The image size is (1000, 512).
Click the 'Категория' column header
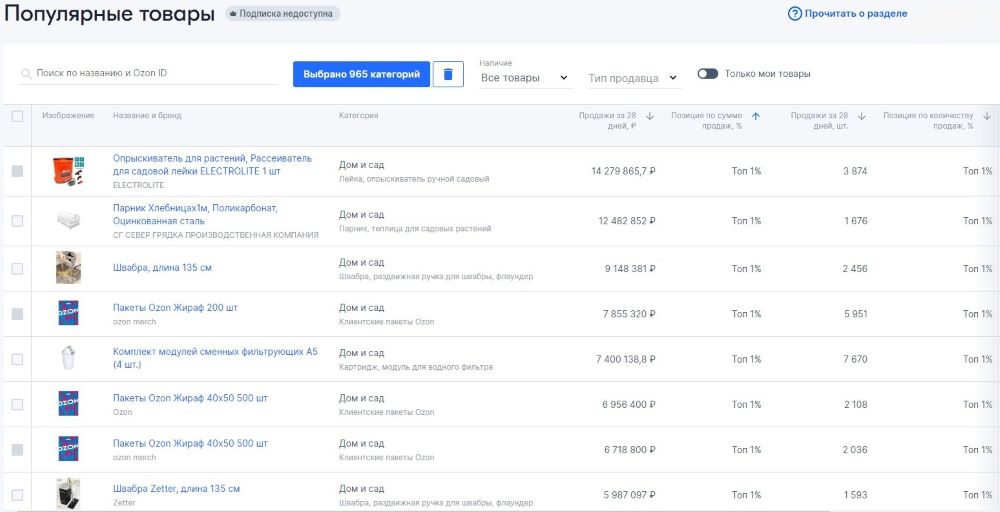point(359,116)
